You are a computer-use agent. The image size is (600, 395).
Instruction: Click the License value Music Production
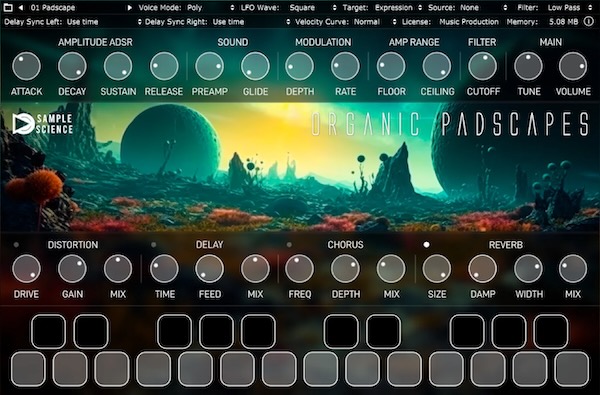click(469, 22)
